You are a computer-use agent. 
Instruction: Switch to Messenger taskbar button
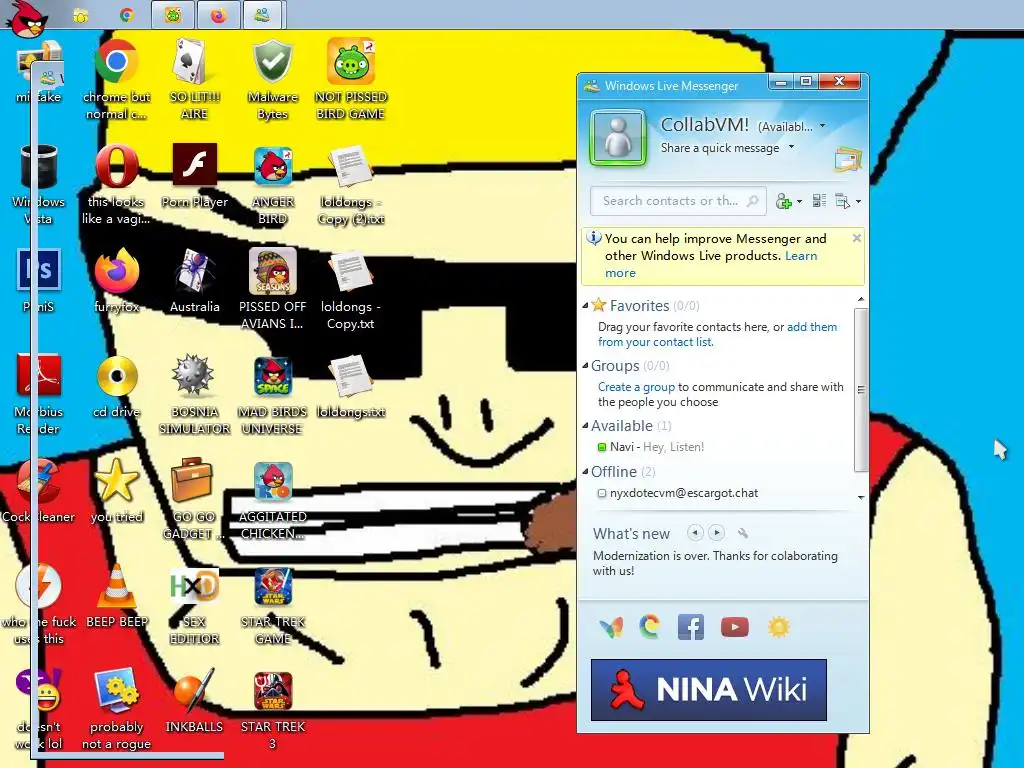(263, 15)
